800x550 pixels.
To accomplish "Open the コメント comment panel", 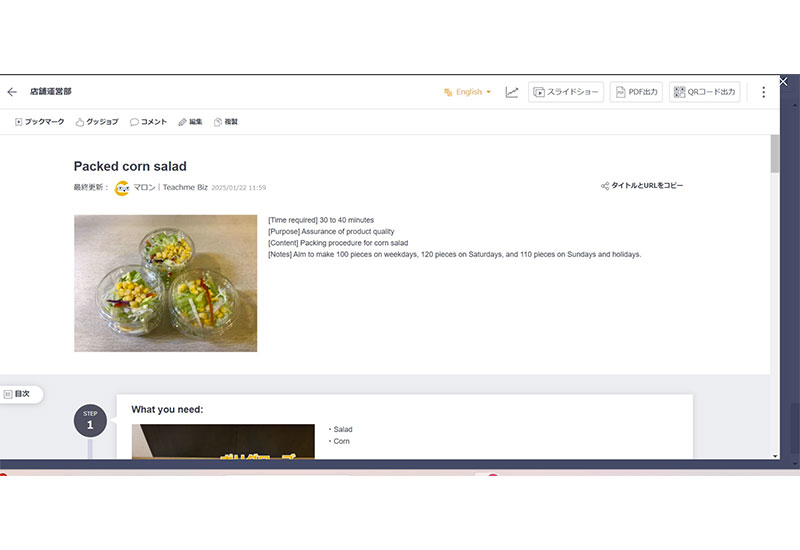I will [148, 122].
